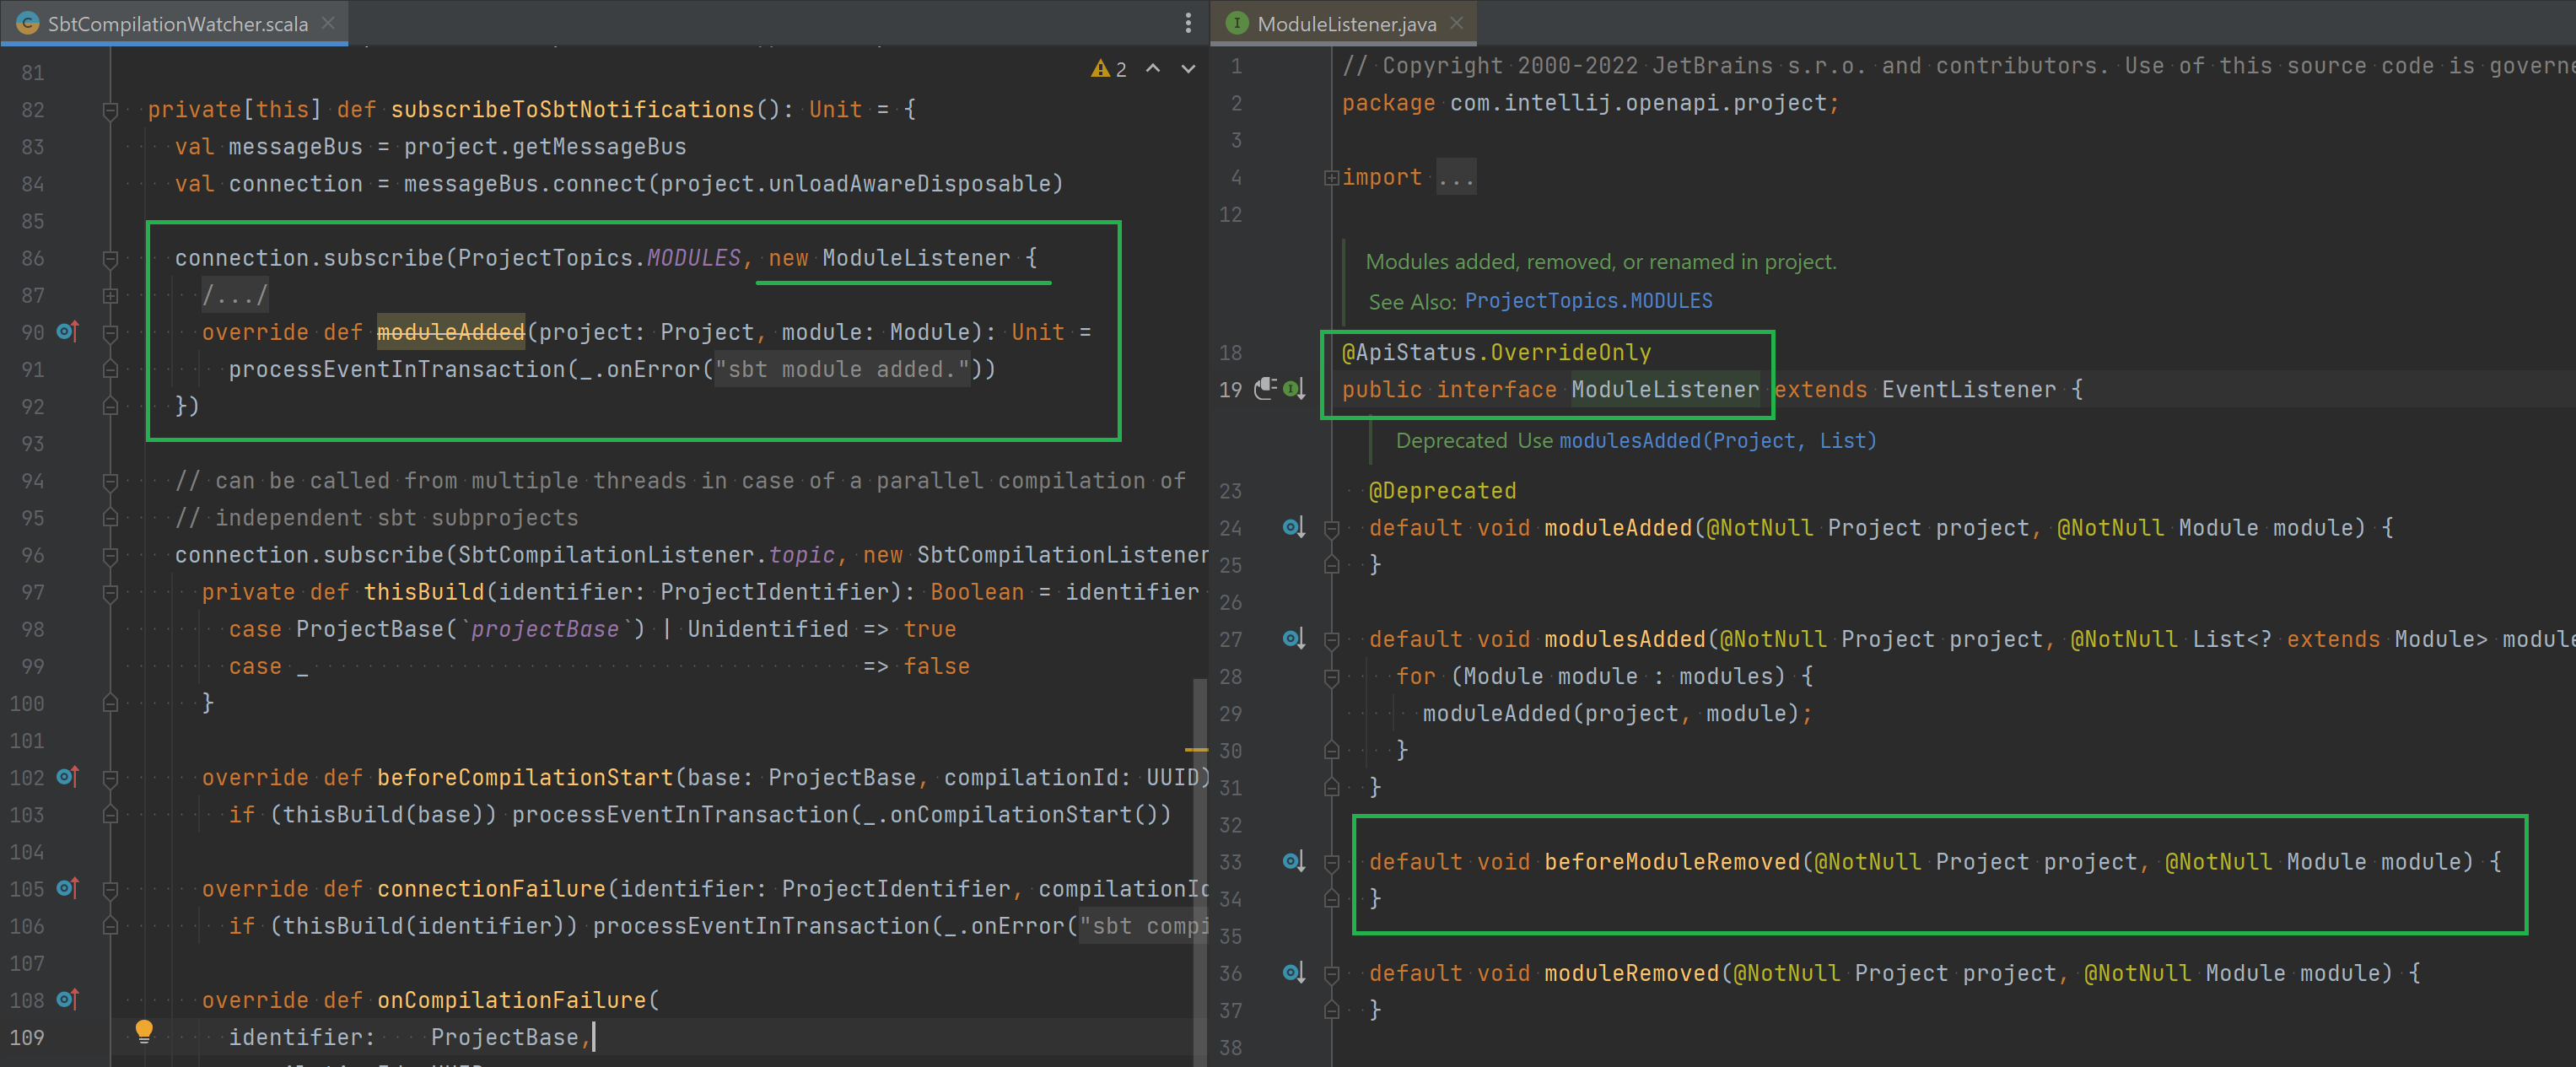
Task: Click implemented-interface gutter icon on line 19
Action: (x=1294, y=389)
